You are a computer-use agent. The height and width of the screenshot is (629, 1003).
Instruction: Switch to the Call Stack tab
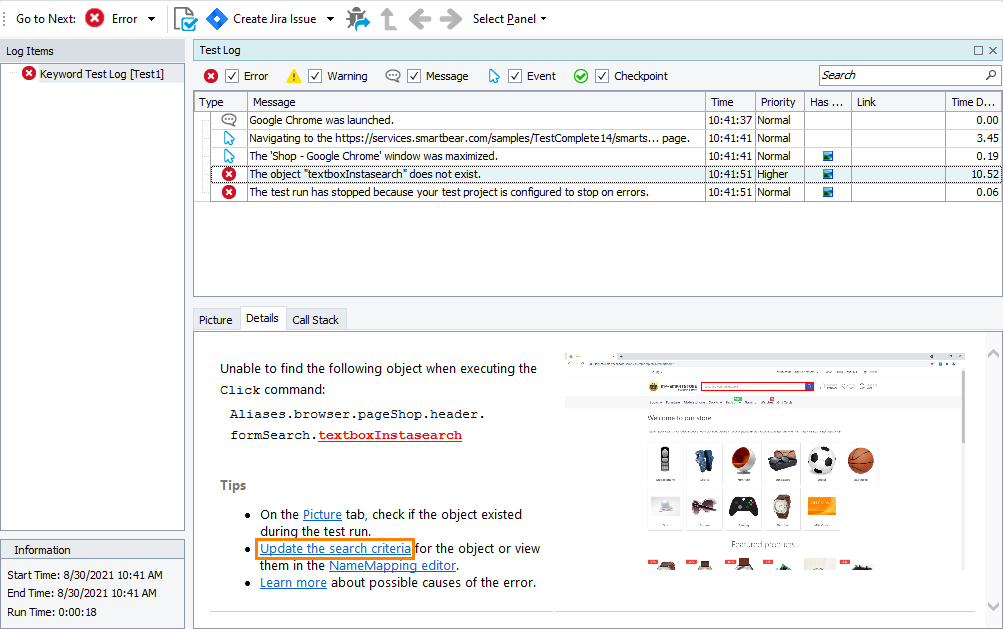(x=315, y=320)
